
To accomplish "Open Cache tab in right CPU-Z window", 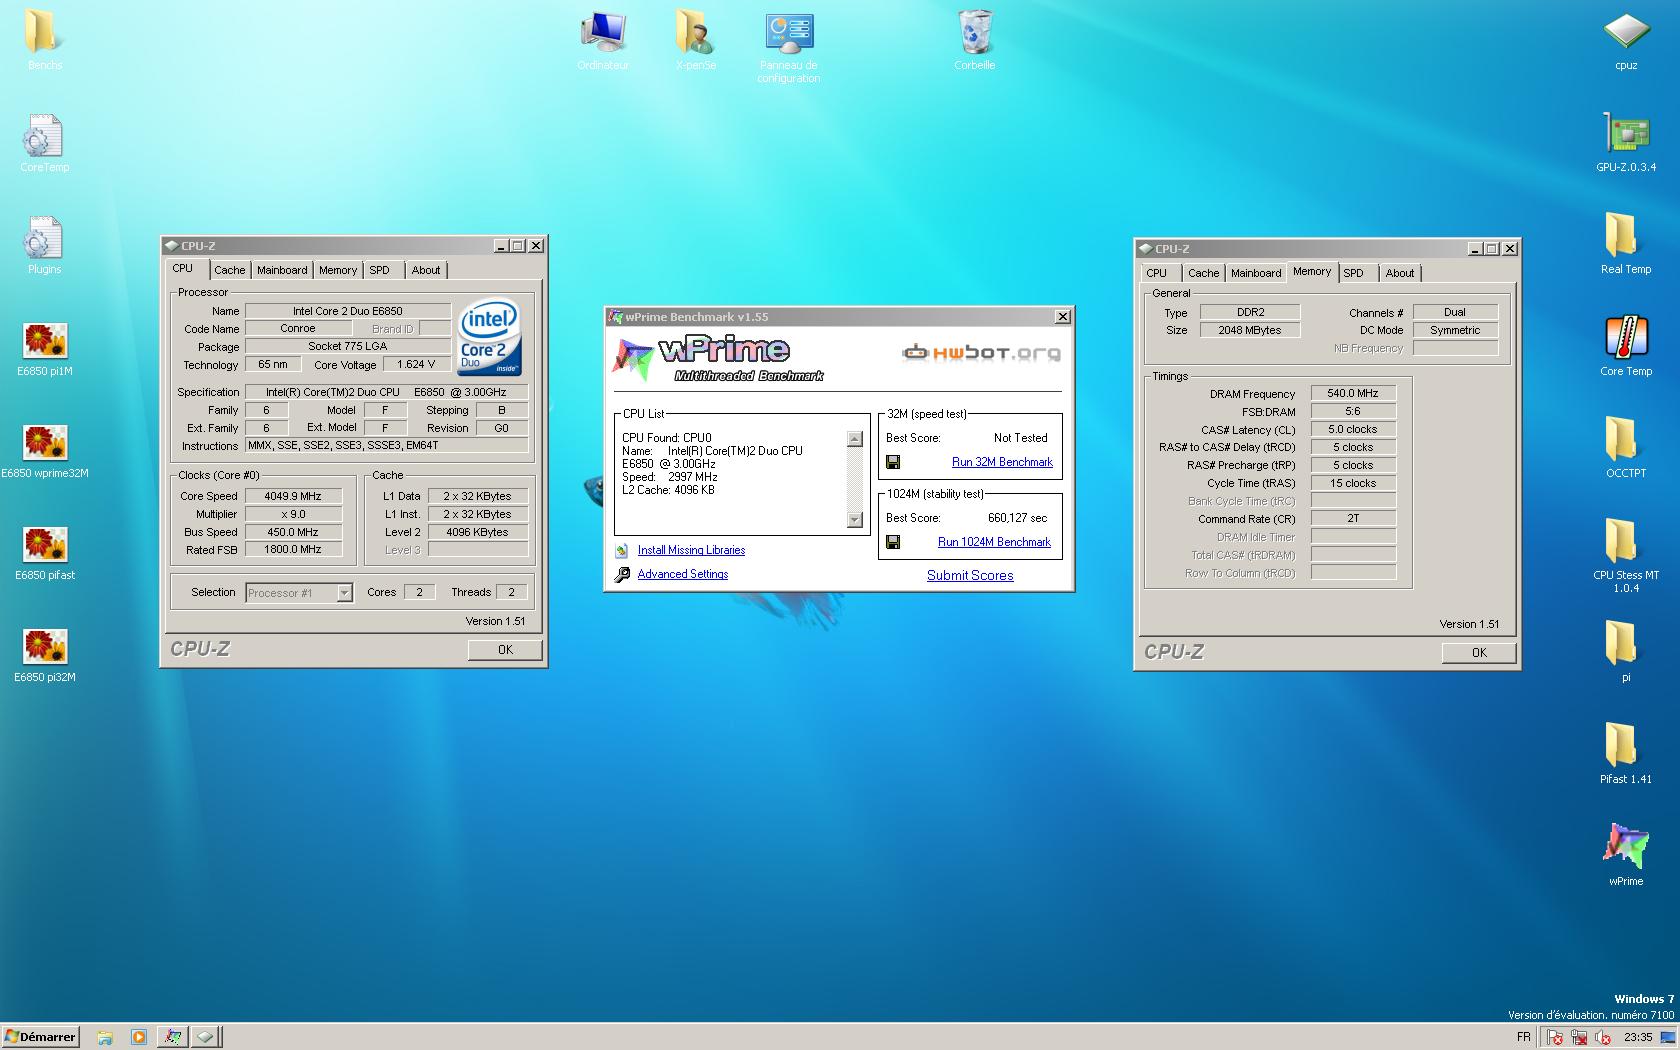I will click(1203, 273).
